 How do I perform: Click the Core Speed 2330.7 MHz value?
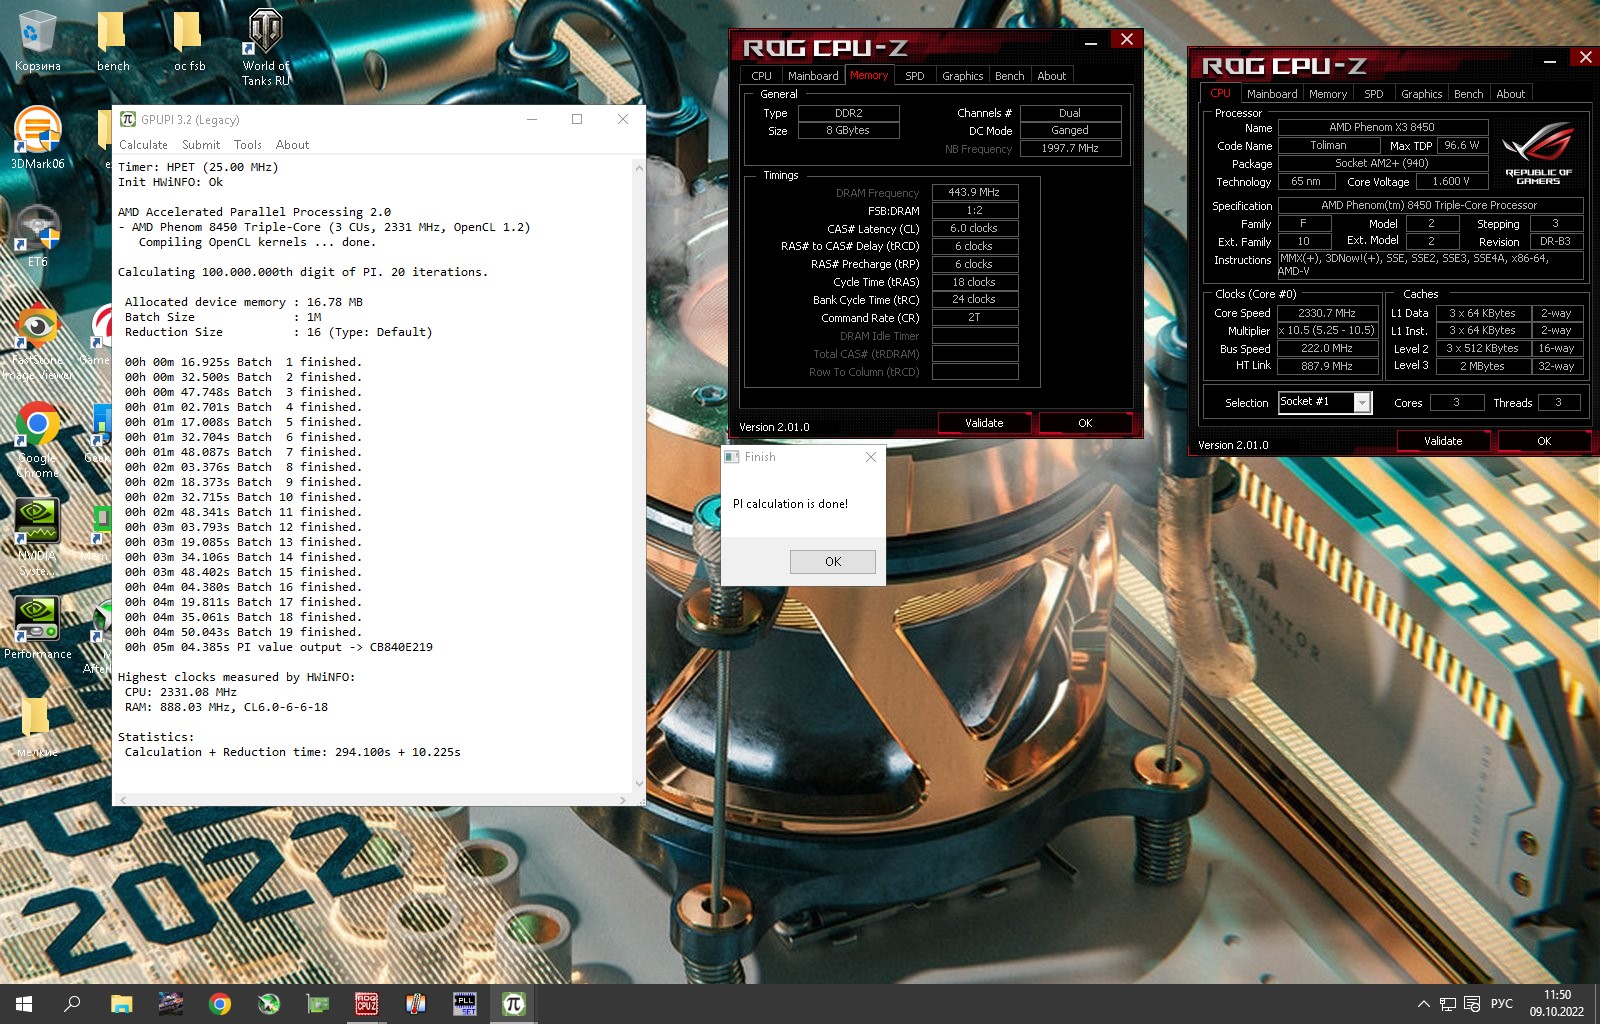[1326, 313]
